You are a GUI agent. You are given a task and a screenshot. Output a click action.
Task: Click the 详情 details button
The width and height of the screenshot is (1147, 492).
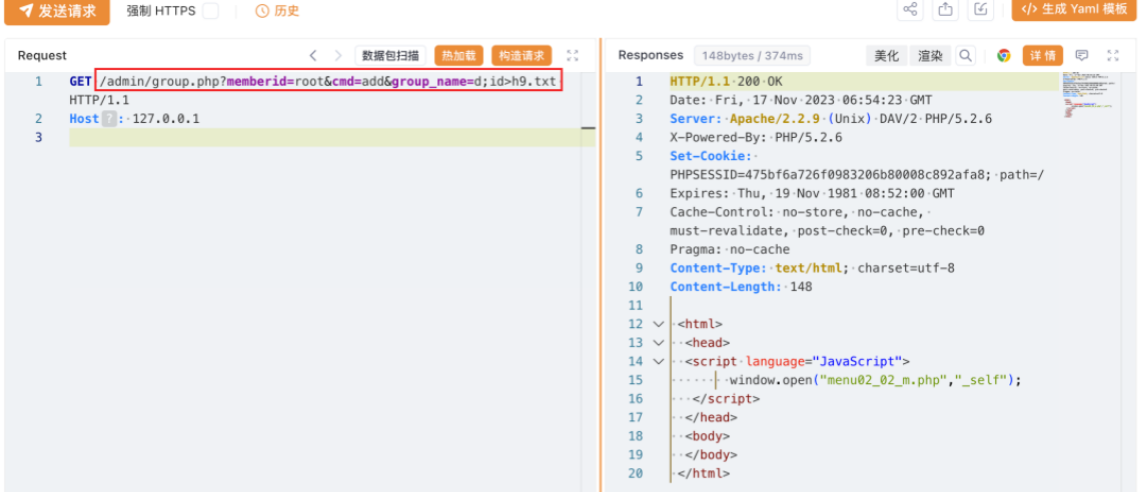pyautogui.click(x=1042, y=56)
